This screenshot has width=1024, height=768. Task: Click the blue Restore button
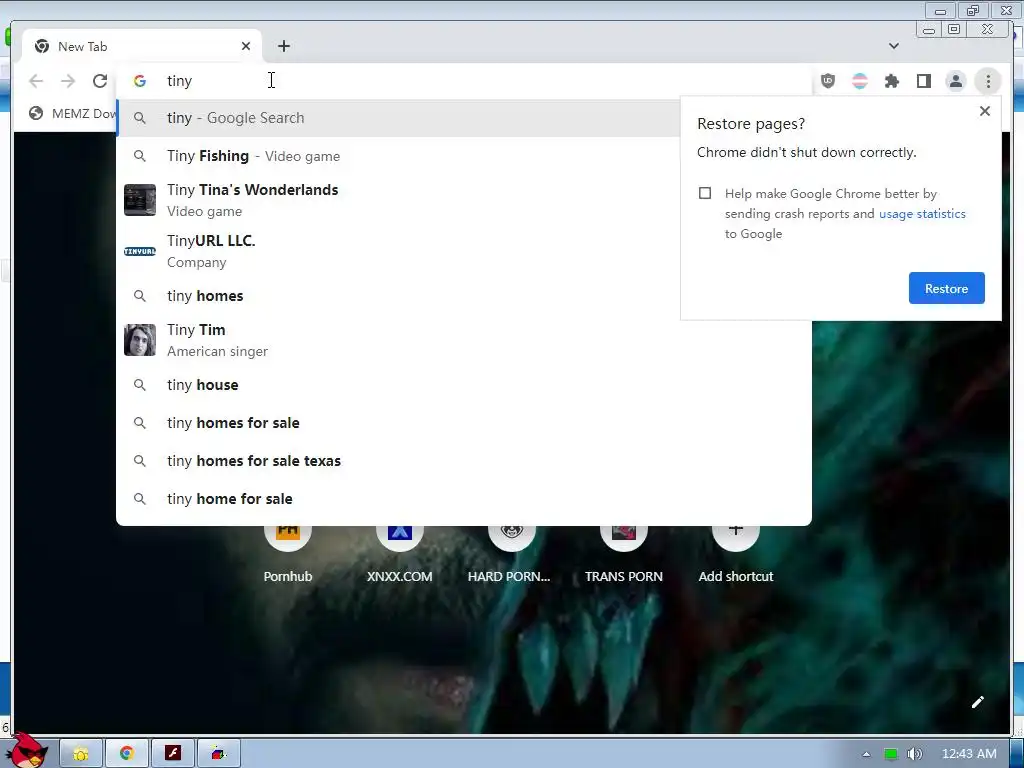[x=946, y=288]
